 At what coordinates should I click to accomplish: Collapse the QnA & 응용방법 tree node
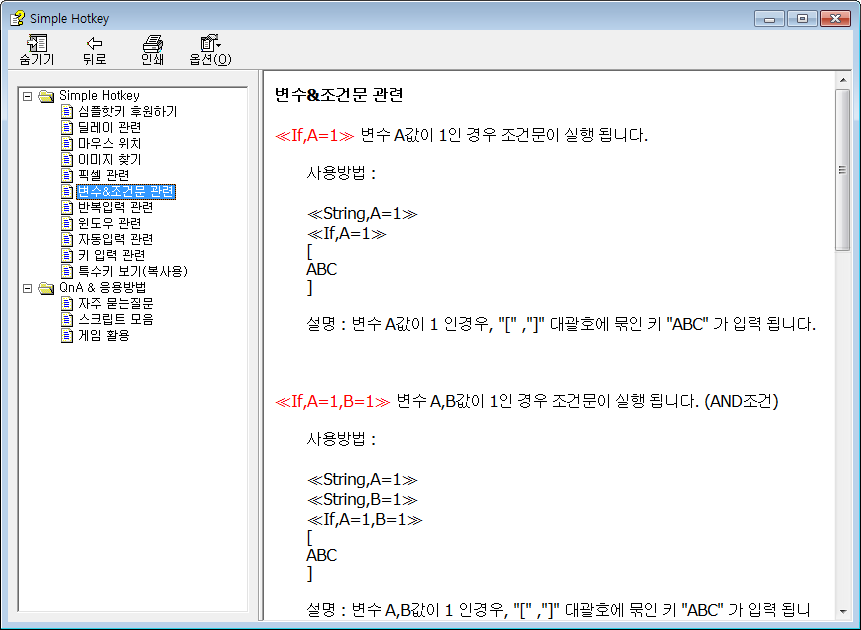pos(27,288)
